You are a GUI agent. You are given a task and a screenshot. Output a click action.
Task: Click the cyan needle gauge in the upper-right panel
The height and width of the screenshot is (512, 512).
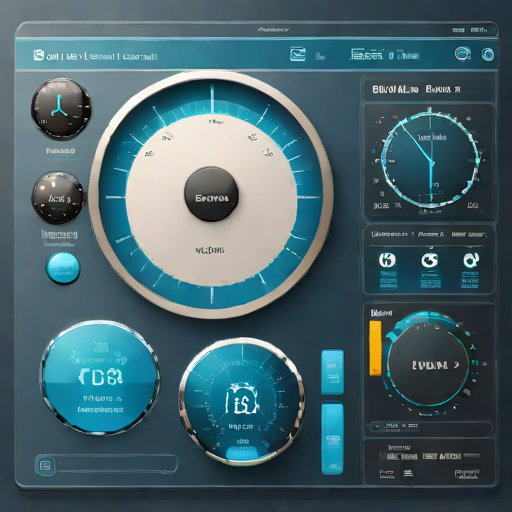430,159
